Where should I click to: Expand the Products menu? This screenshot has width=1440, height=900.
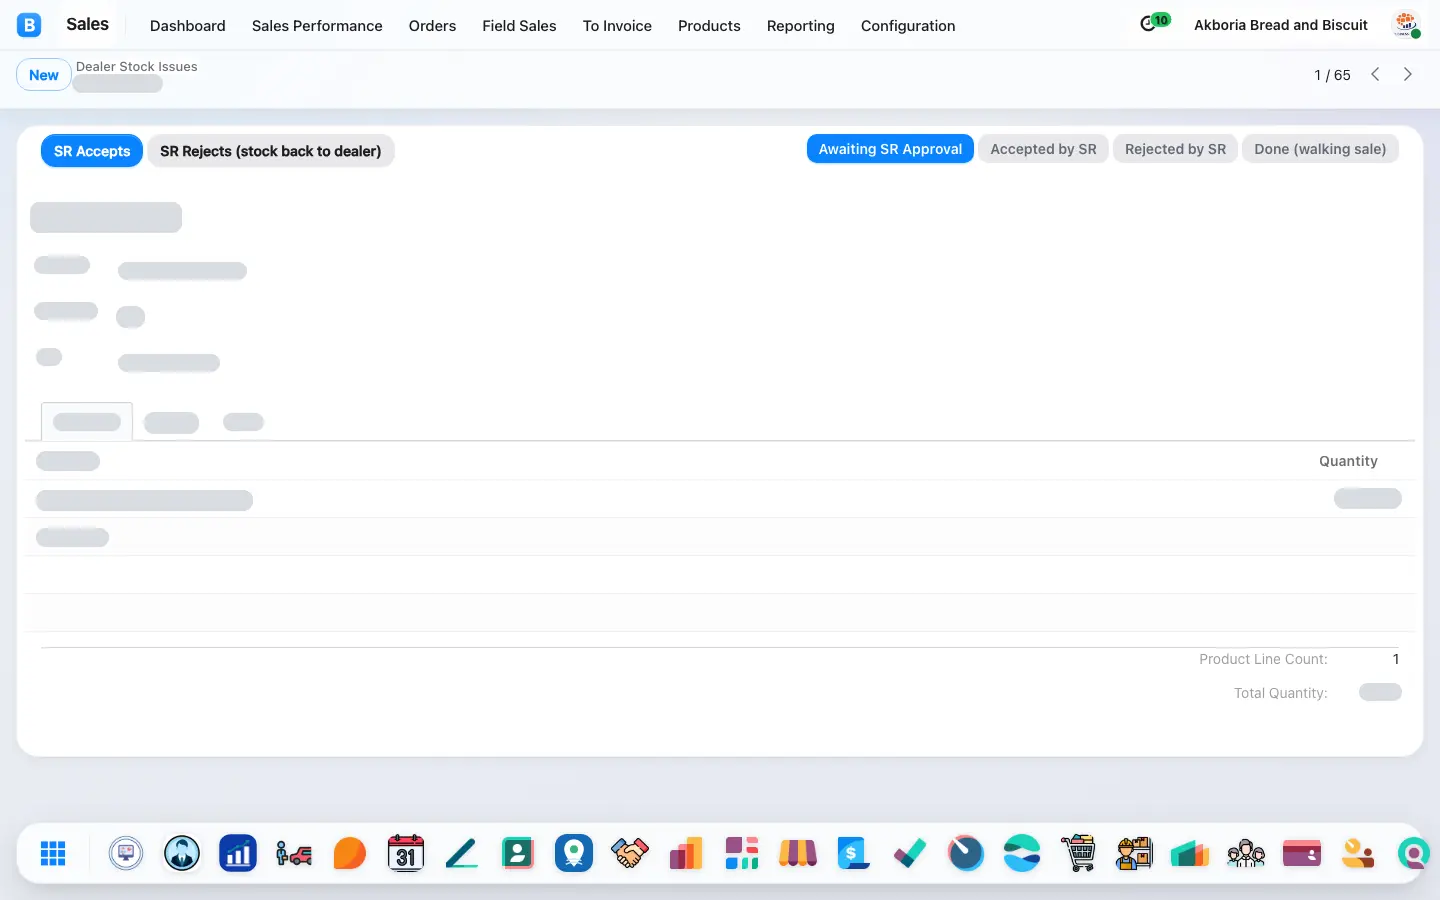point(709,25)
